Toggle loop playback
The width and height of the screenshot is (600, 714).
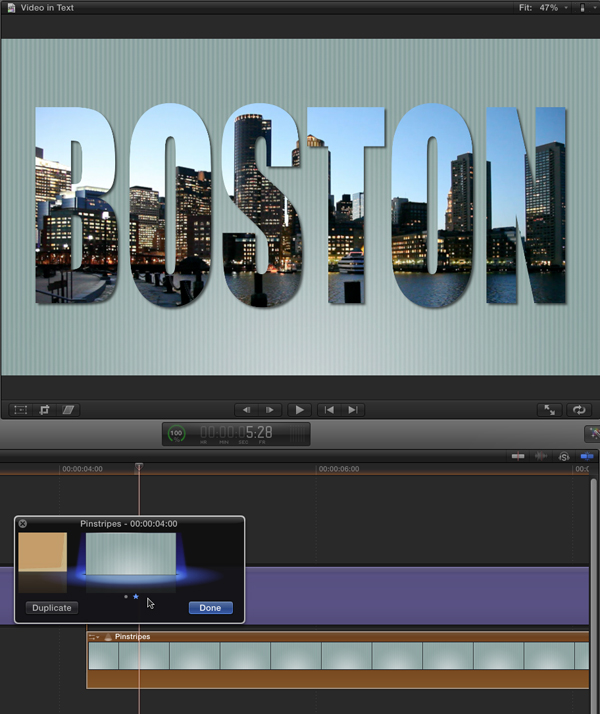tap(579, 410)
